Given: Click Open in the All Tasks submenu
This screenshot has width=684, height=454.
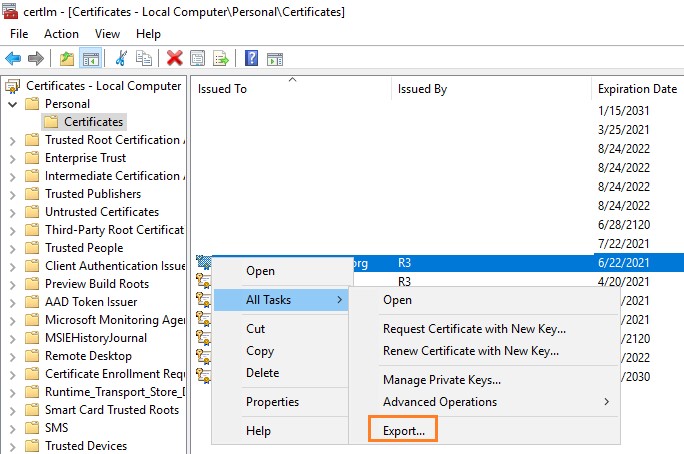Looking at the screenshot, I should (397, 300).
